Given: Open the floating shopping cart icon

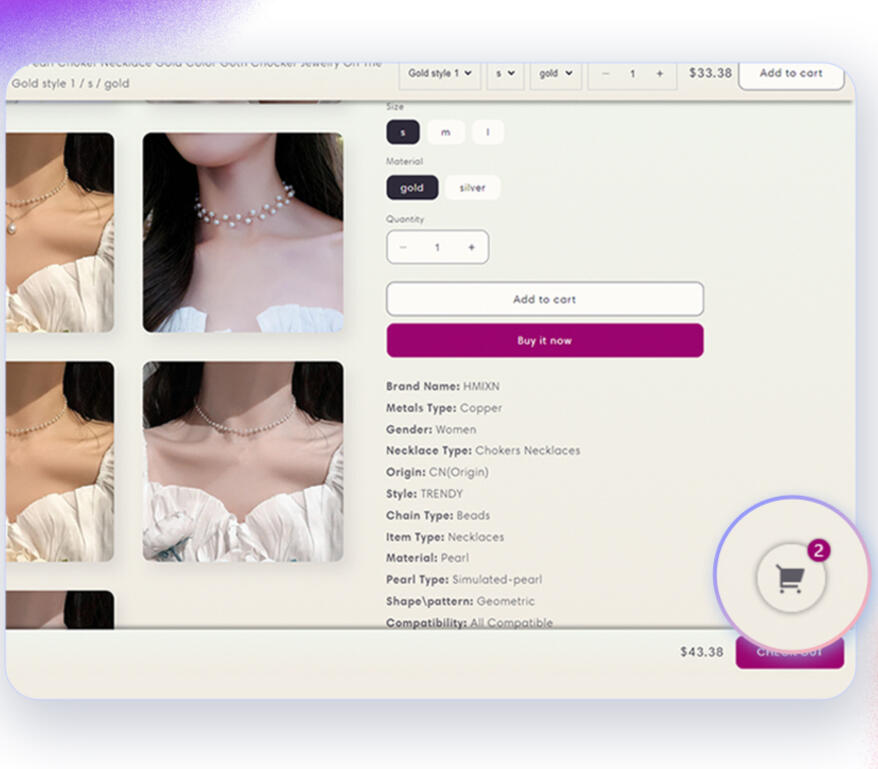Looking at the screenshot, I should point(790,578).
